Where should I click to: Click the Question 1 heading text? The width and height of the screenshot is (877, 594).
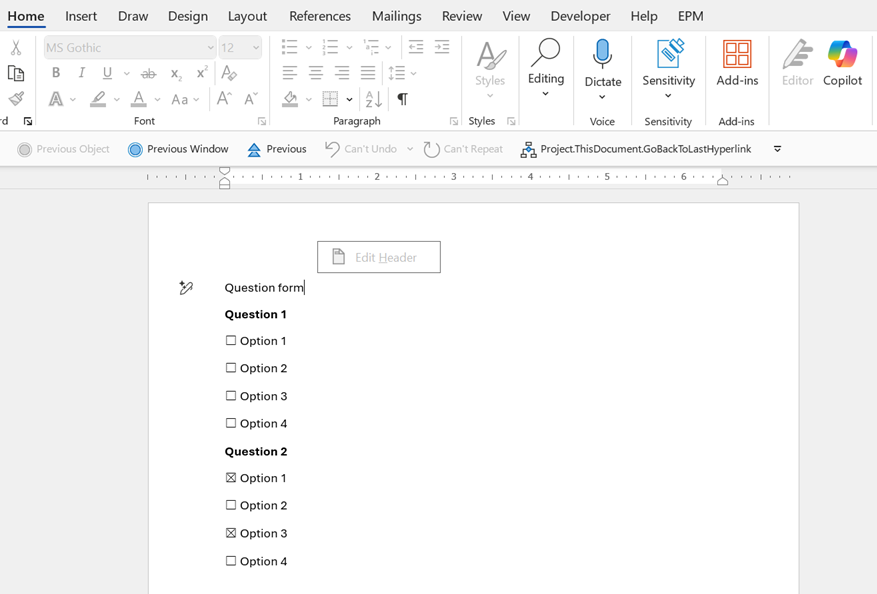click(x=255, y=314)
